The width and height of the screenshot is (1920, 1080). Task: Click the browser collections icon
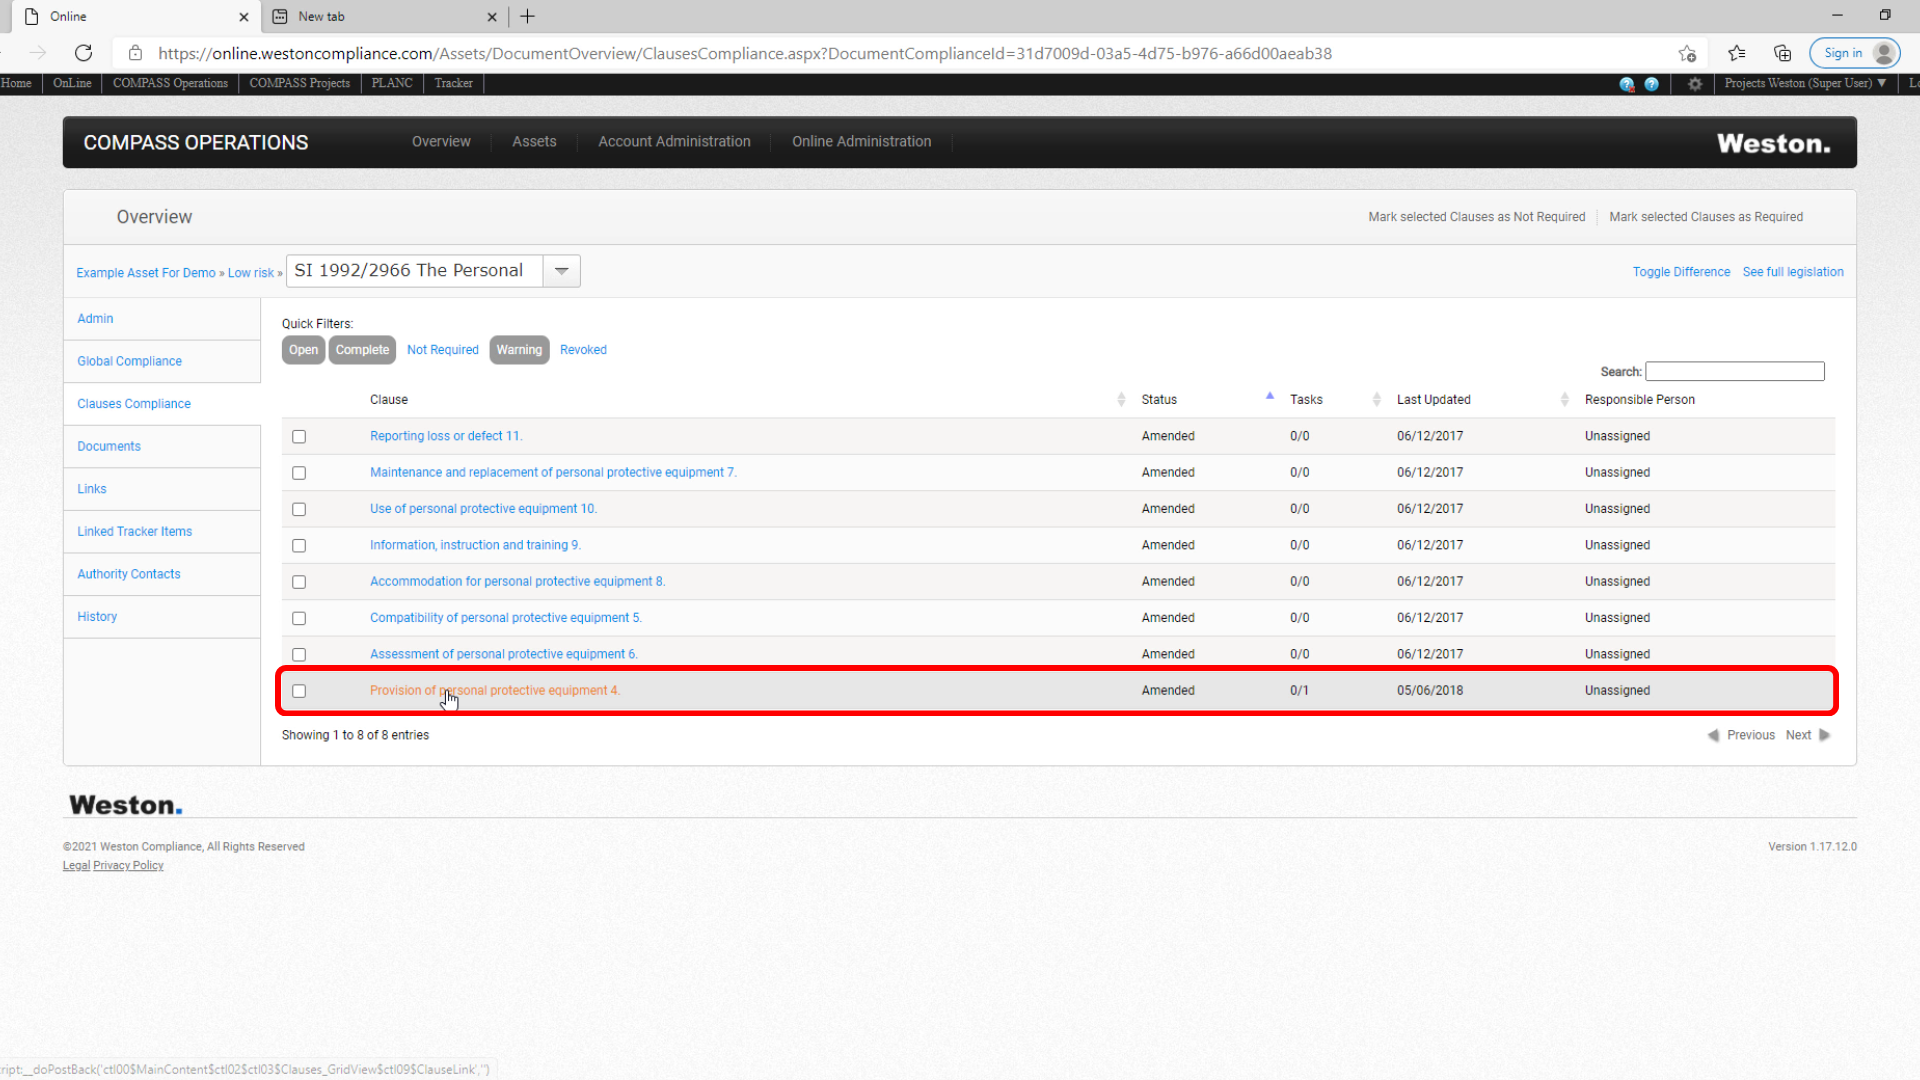[x=1782, y=53]
